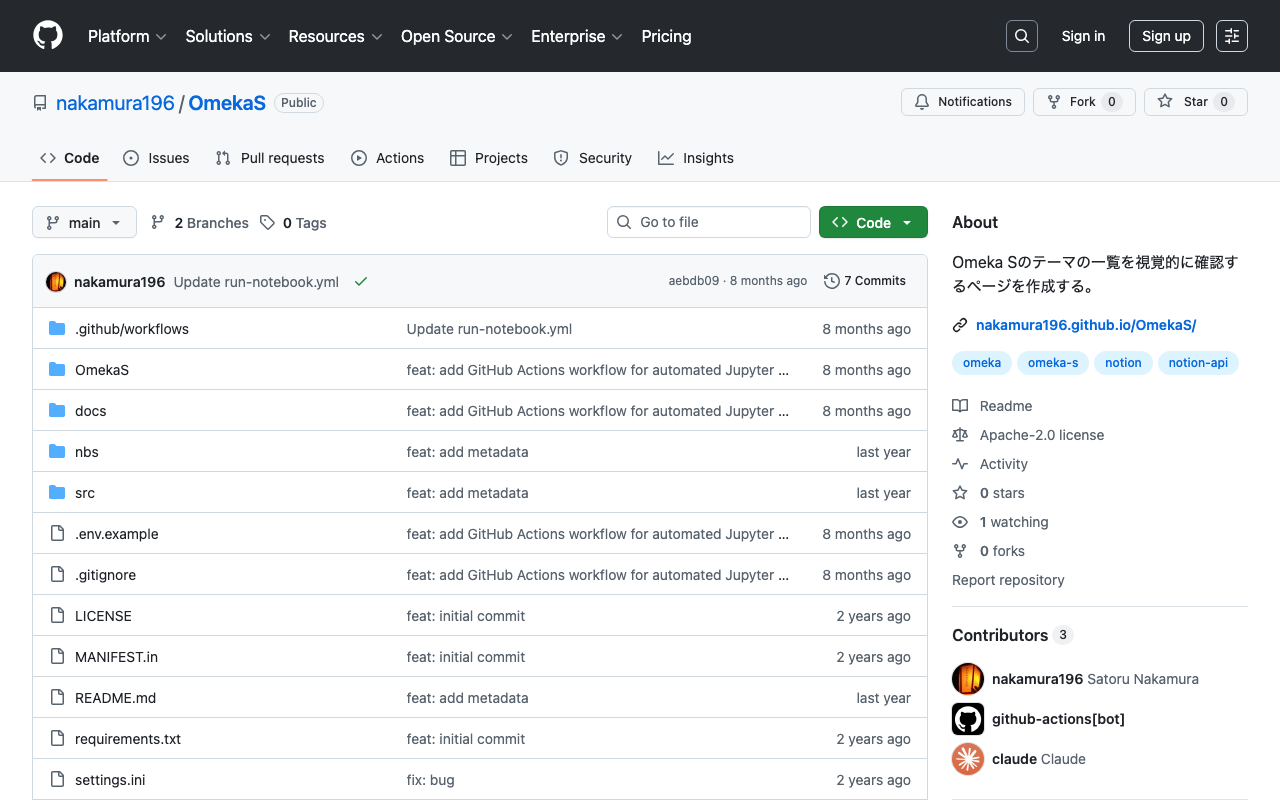This screenshot has height=800, width=1280.
Task: Expand the main branch dropdown
Action: [x=84, y=222]
